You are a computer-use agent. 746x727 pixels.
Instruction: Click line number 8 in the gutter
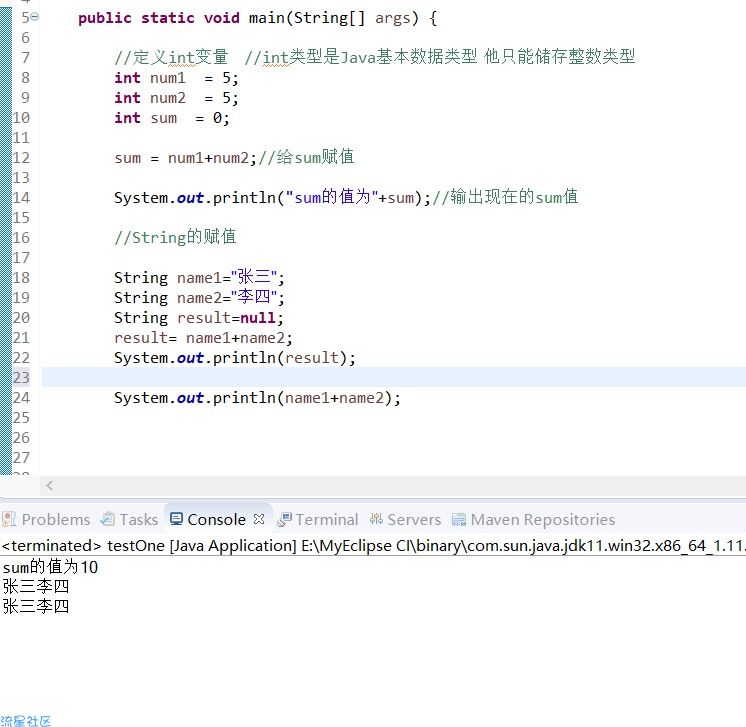pyautogui.click(x=25, y=78)
